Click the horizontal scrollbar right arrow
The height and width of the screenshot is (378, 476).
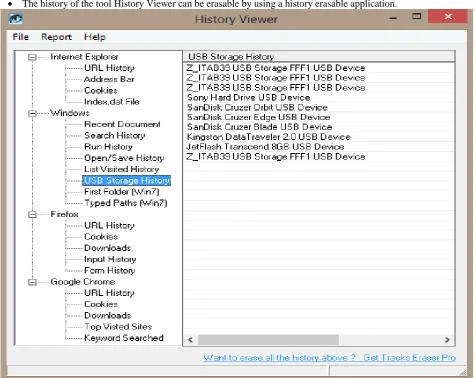[447, 340]
